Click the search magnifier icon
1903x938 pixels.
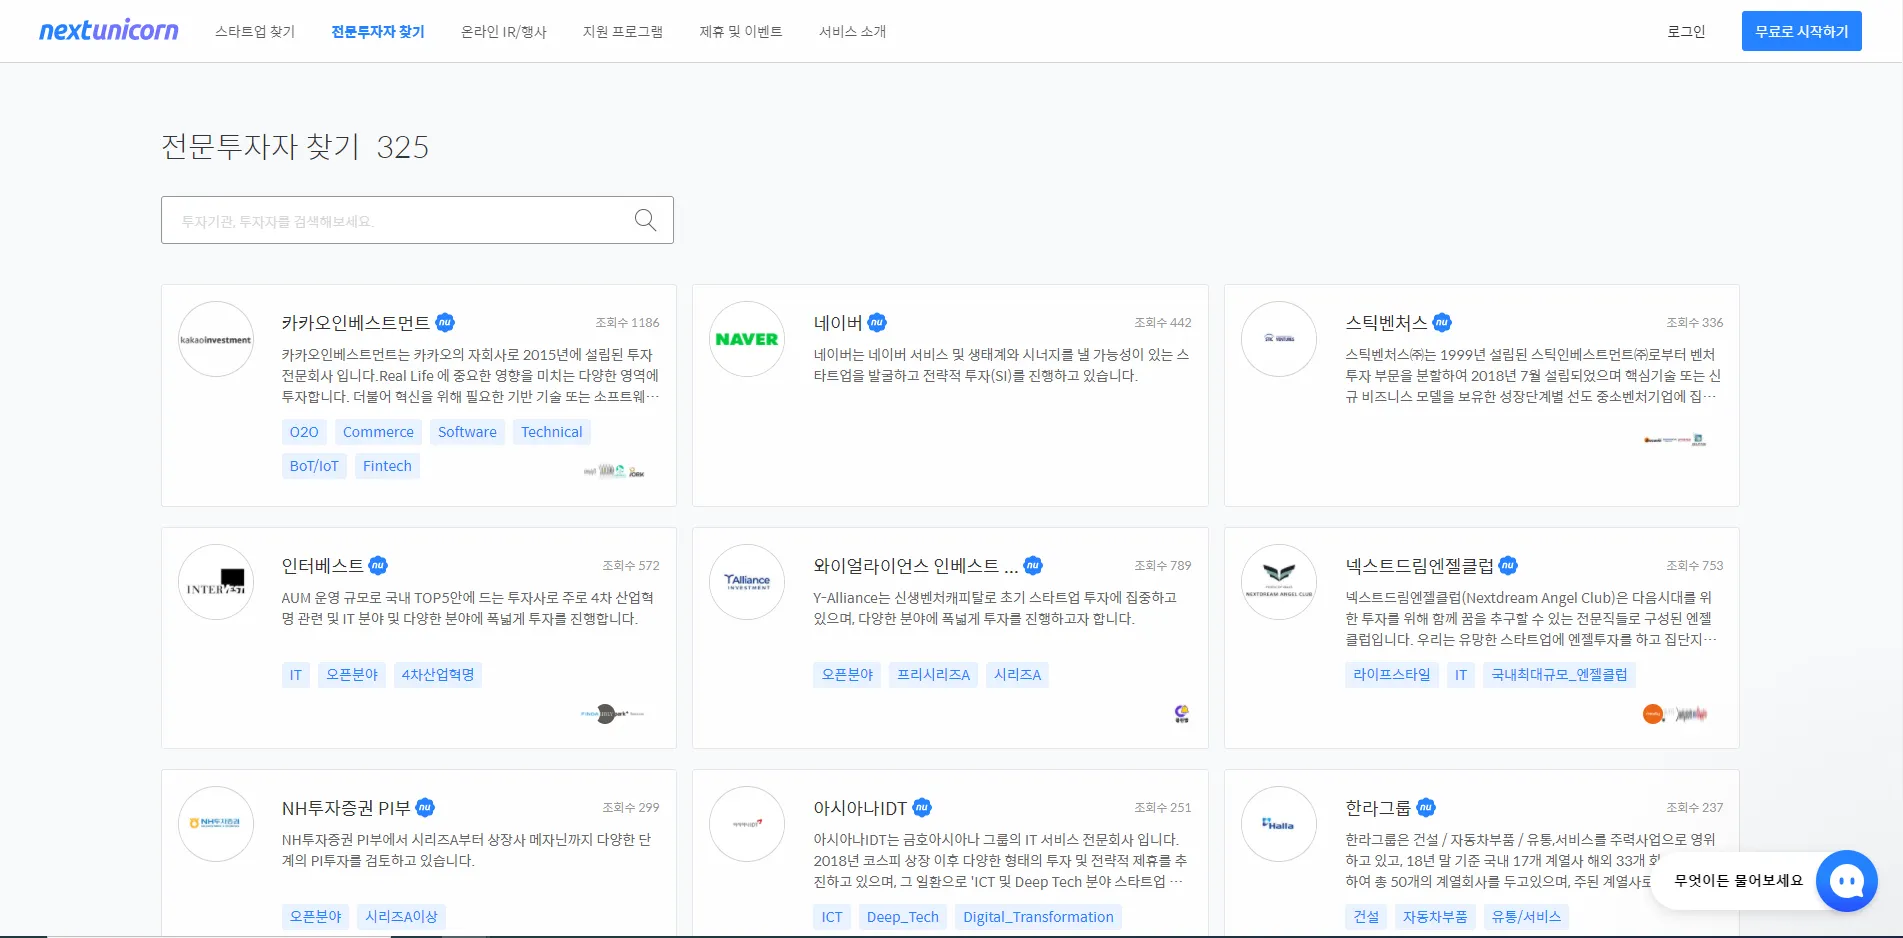(x=646, y=220)
